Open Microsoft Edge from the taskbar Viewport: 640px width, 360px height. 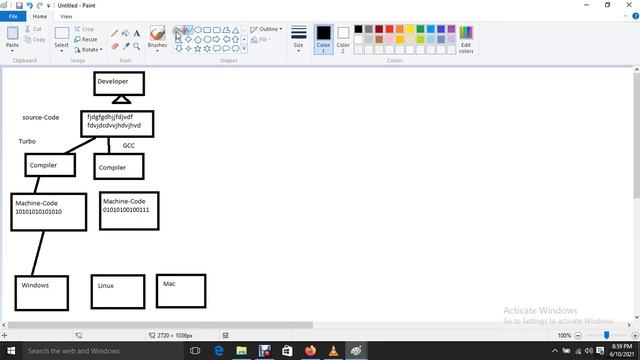pyautogui.click(x=218, y=351)
